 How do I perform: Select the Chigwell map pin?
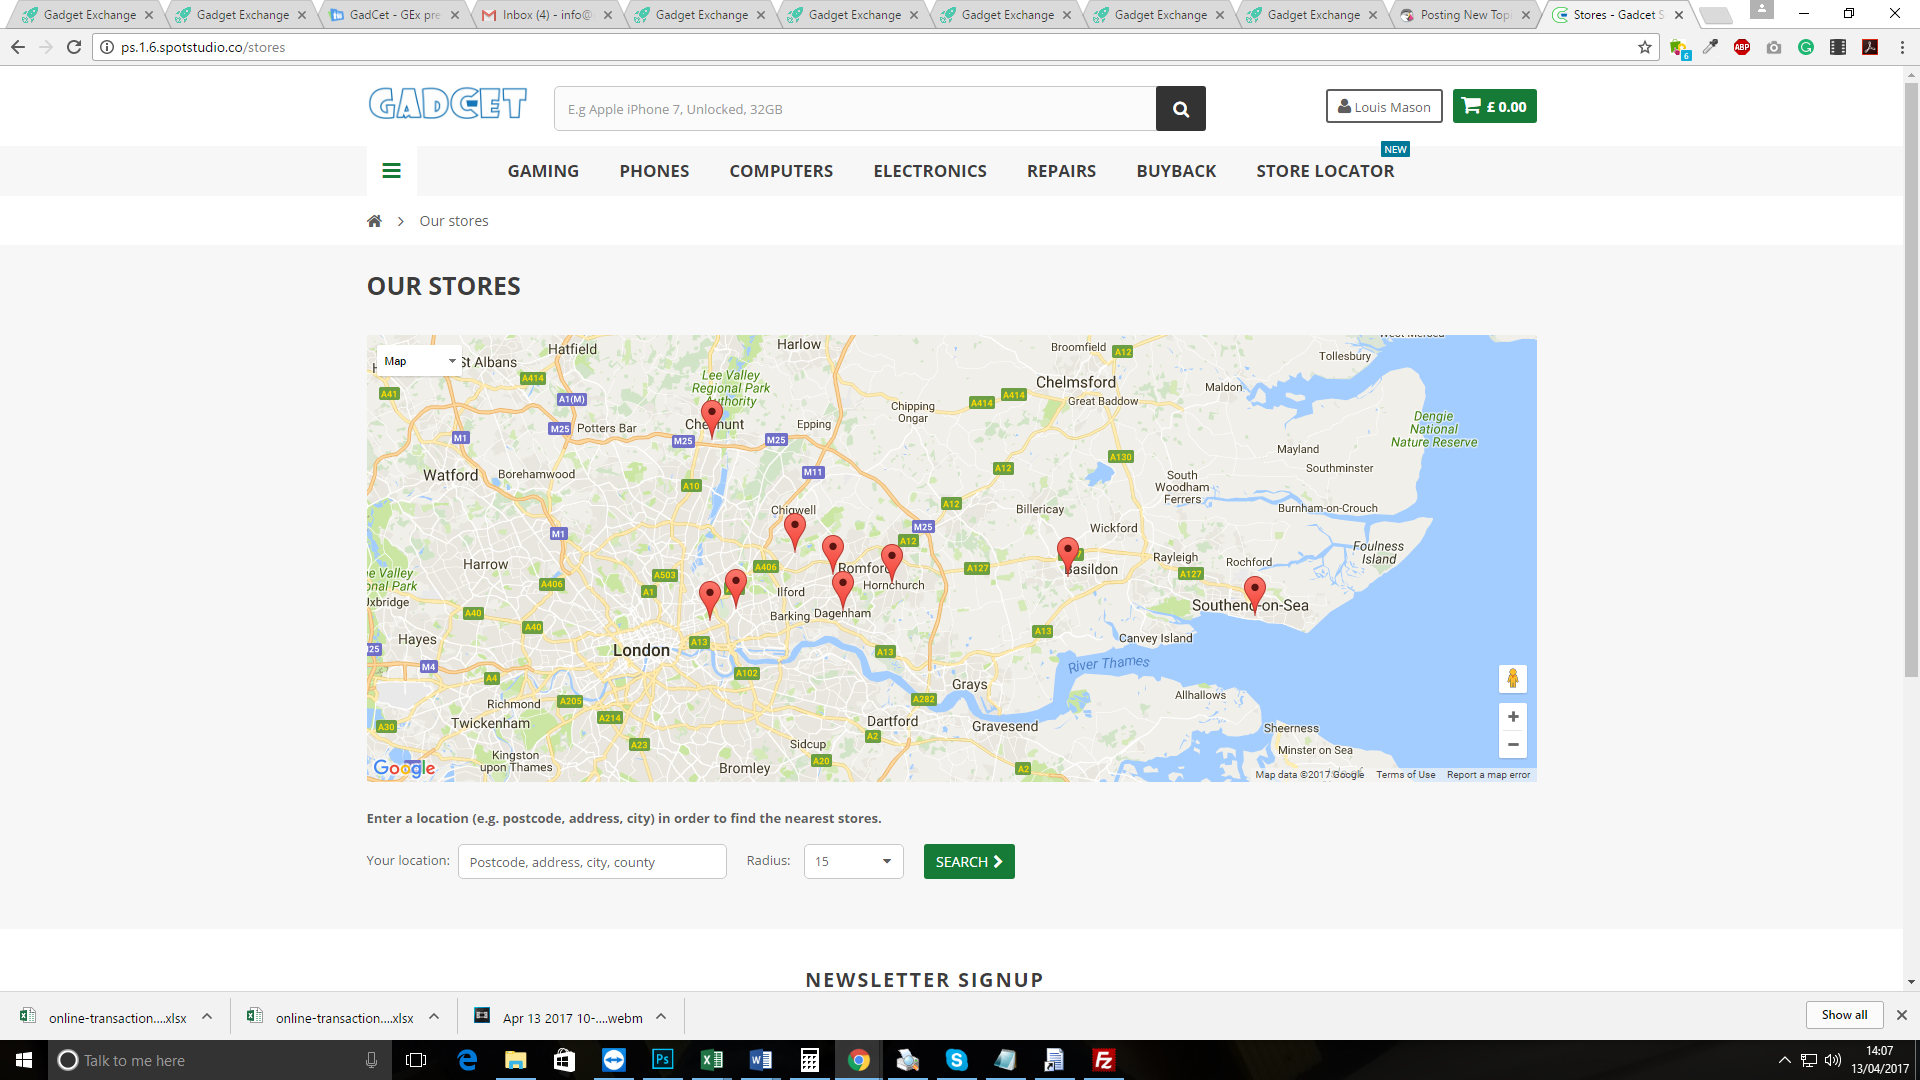coord(795,531)
